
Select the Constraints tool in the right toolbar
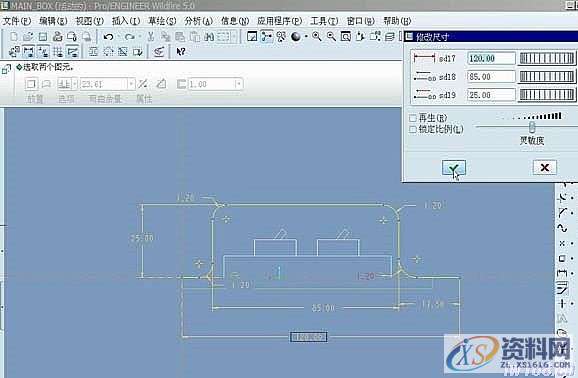pos(562,304)
